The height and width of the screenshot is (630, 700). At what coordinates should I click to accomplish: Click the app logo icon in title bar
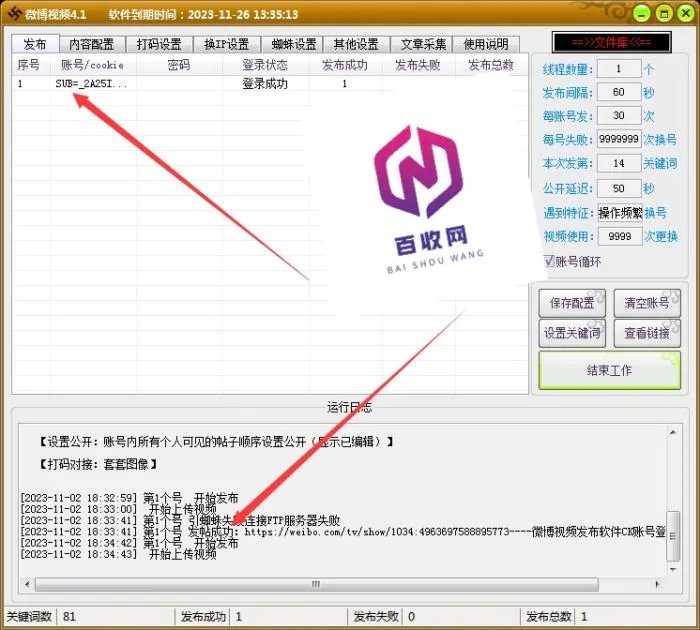click(x=14, y=13)
